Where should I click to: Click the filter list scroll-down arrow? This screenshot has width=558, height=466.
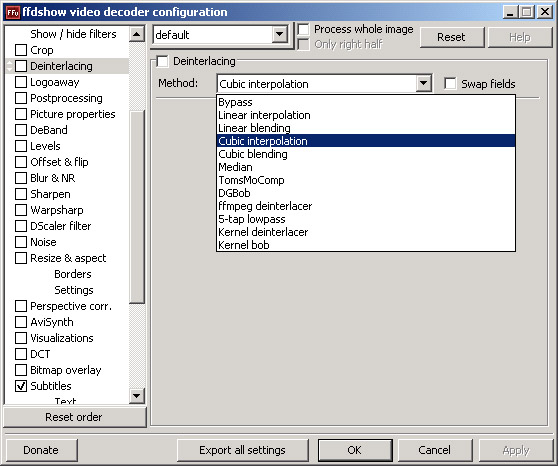137,396
